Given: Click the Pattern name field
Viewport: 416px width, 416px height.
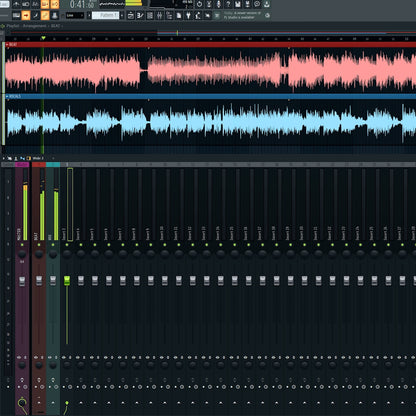Looking at the screenshot, I should click(x=105, y=15).
